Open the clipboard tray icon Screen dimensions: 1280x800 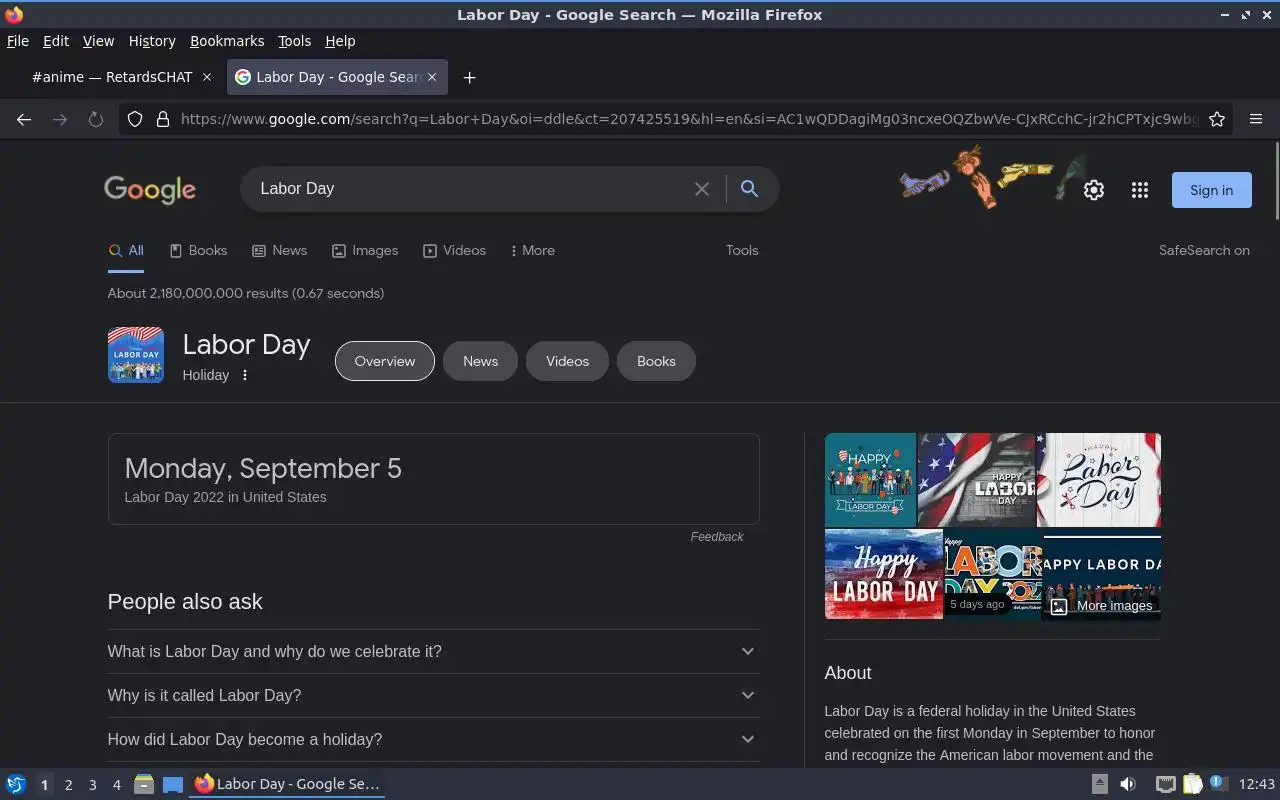tap(1192, 784)
